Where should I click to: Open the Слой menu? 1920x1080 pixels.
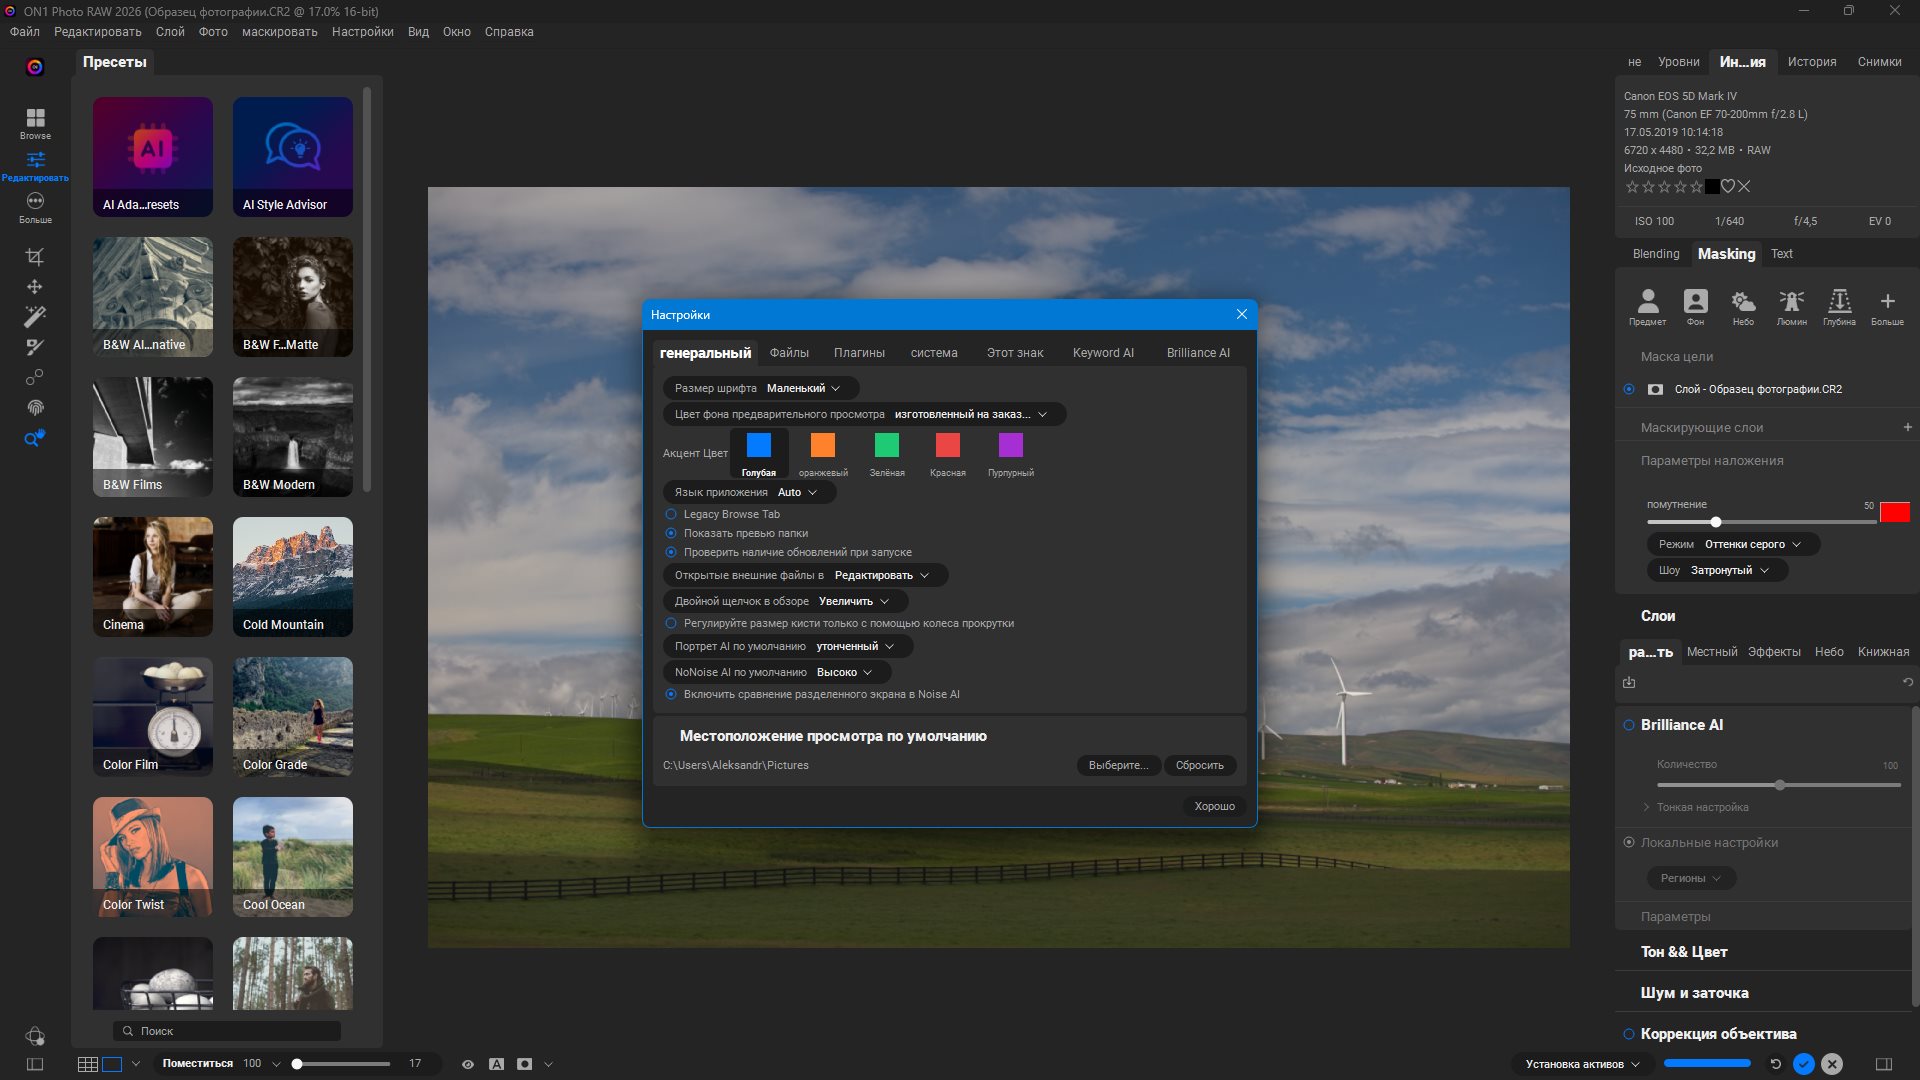coord(170,32)
